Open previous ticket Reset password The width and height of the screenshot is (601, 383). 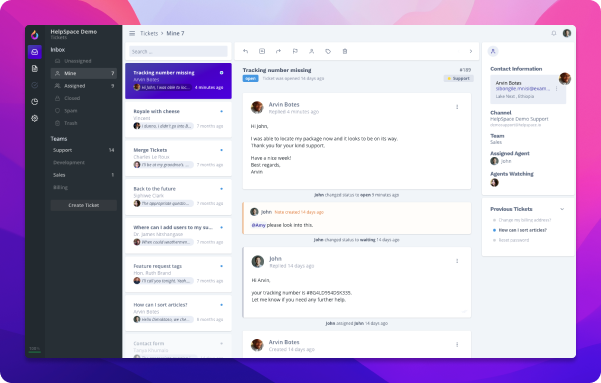(x=514, y=240)
